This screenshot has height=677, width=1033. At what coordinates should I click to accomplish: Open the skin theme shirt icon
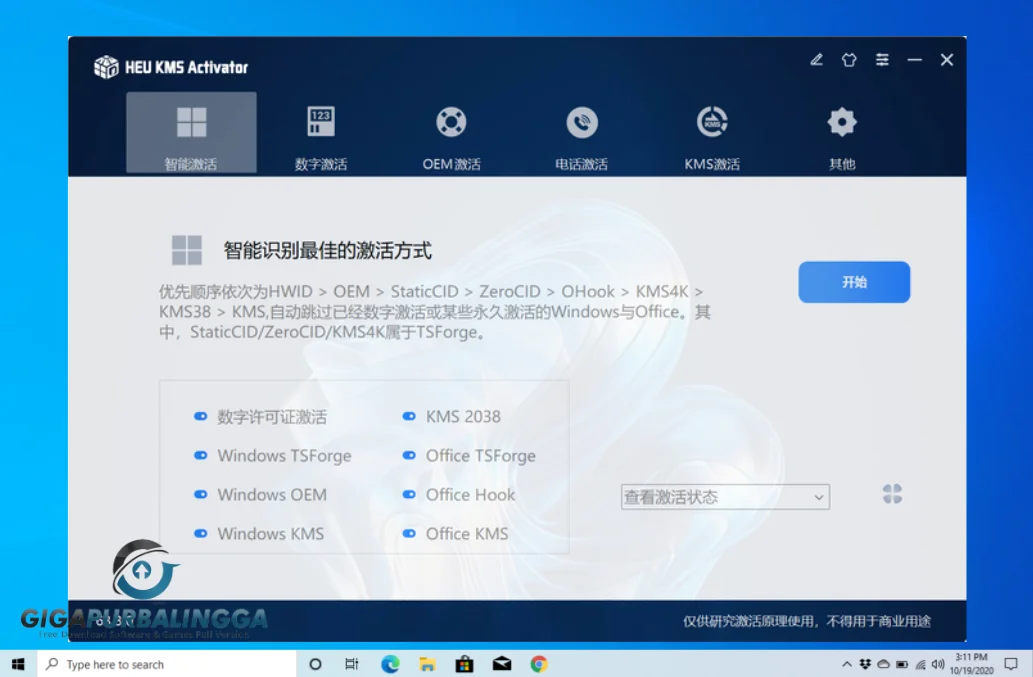tap(849, 60)
